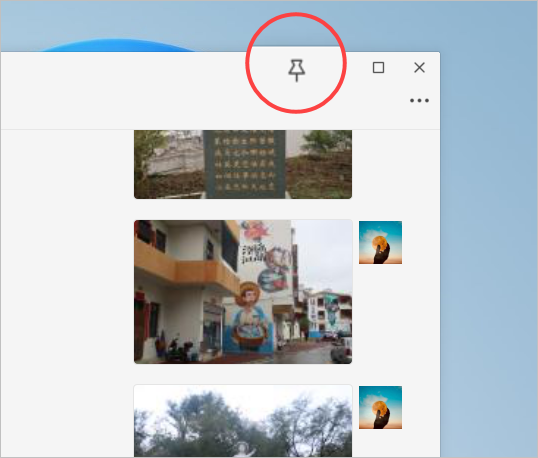Expand chat info via the ellipsis button
The width and height of the screenshot is (538, 458).
click(x=419, y=101)
